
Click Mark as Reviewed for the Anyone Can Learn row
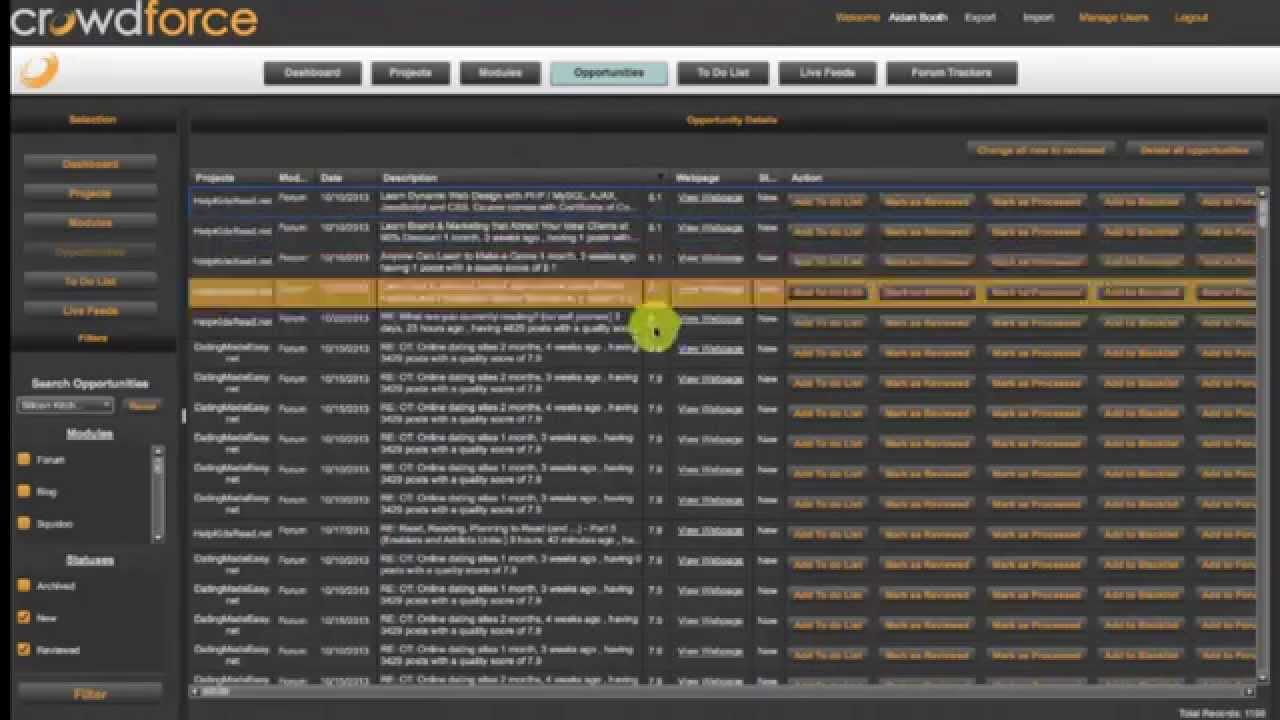tap(926, 262)
